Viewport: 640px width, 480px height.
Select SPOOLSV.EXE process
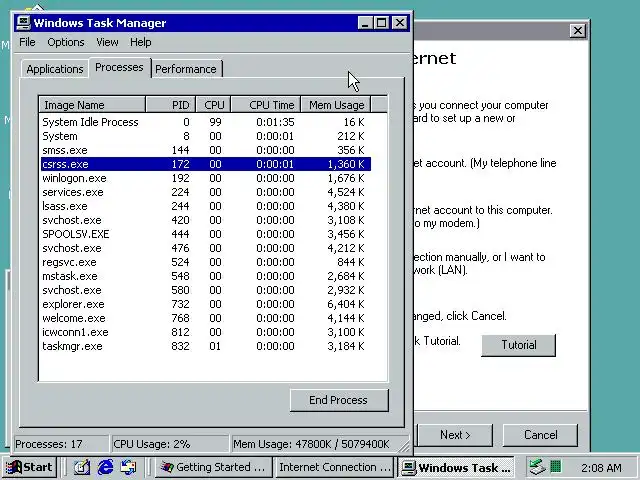205,234
